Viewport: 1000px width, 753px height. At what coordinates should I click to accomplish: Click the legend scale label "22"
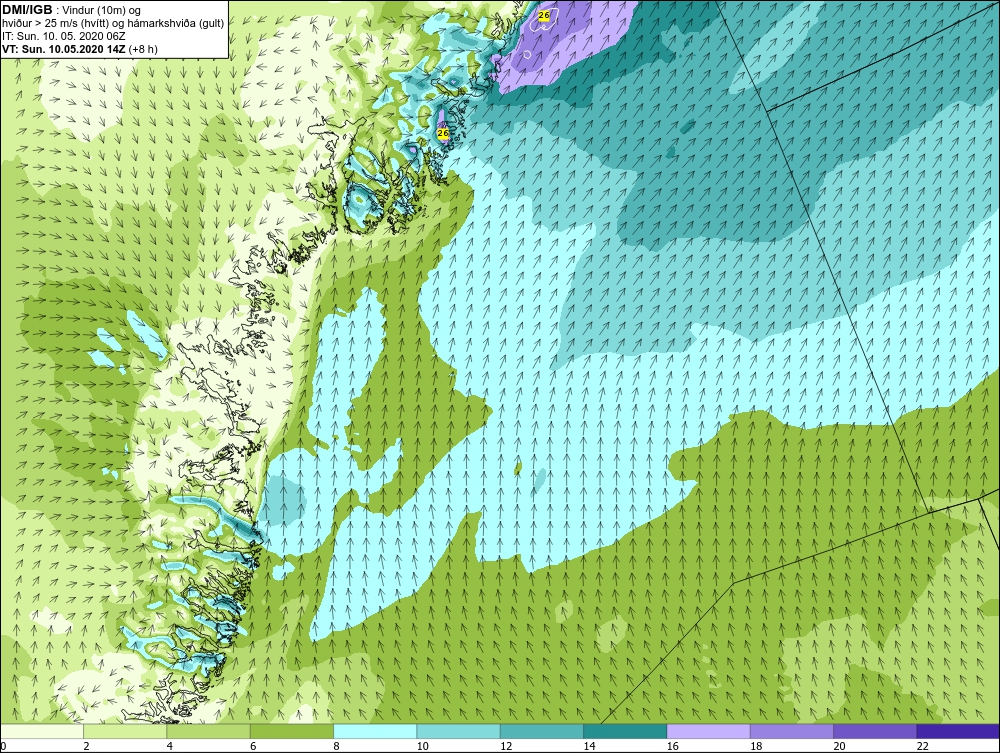922,747
